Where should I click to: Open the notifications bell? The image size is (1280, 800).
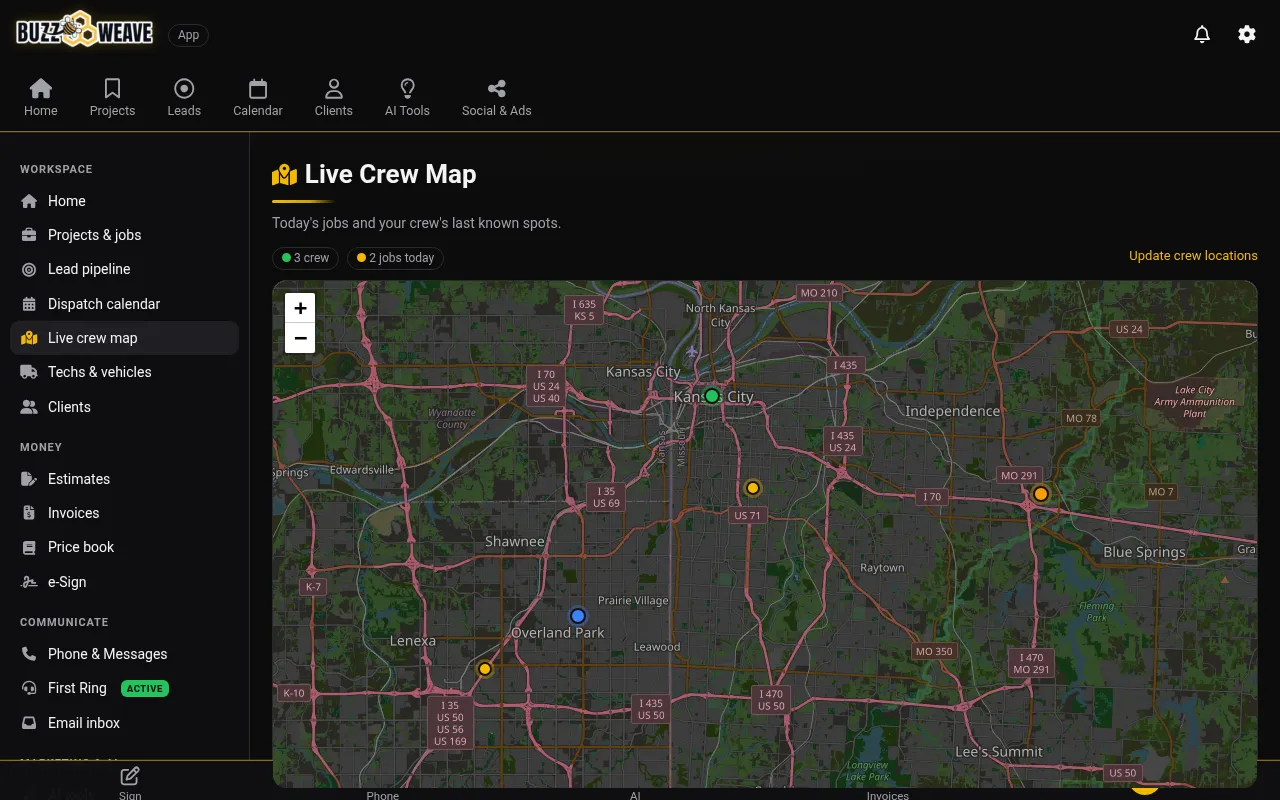(x=1202, y=34)
